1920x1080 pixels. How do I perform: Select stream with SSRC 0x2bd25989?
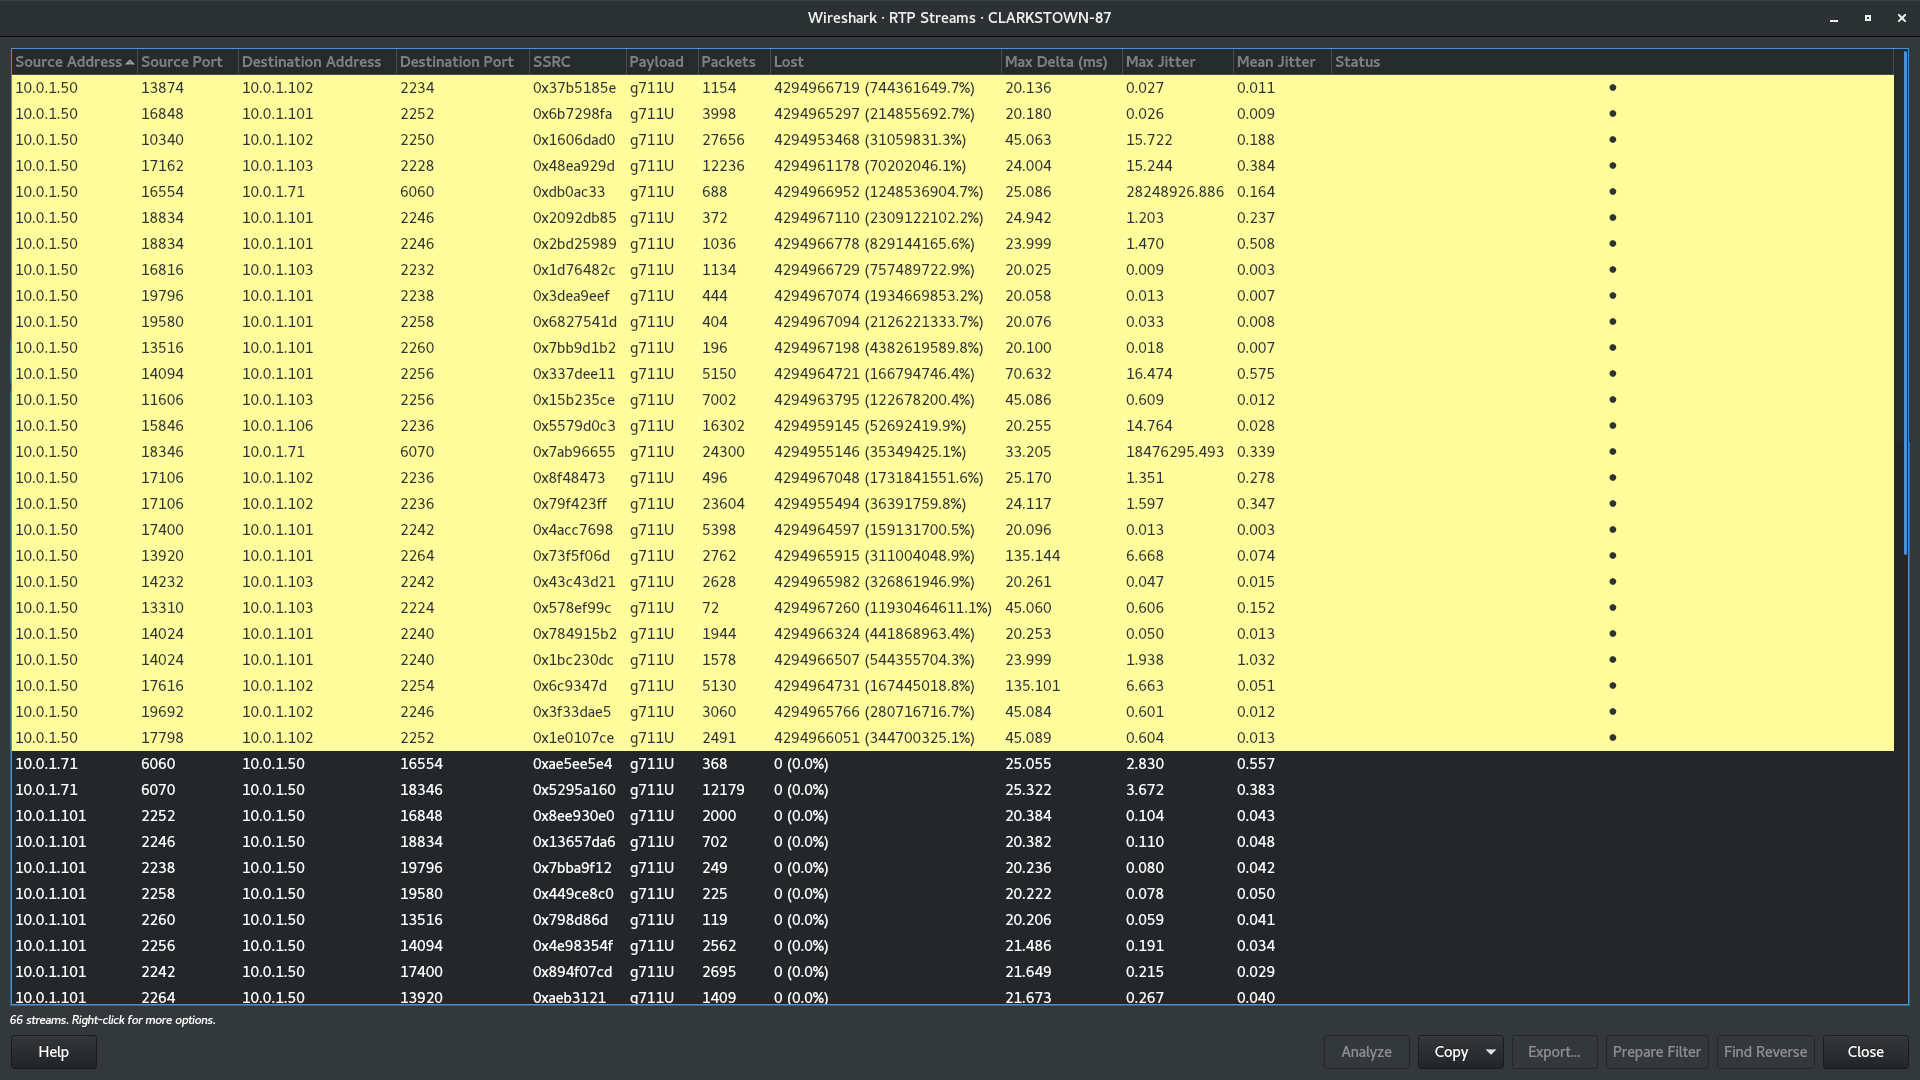952,244
